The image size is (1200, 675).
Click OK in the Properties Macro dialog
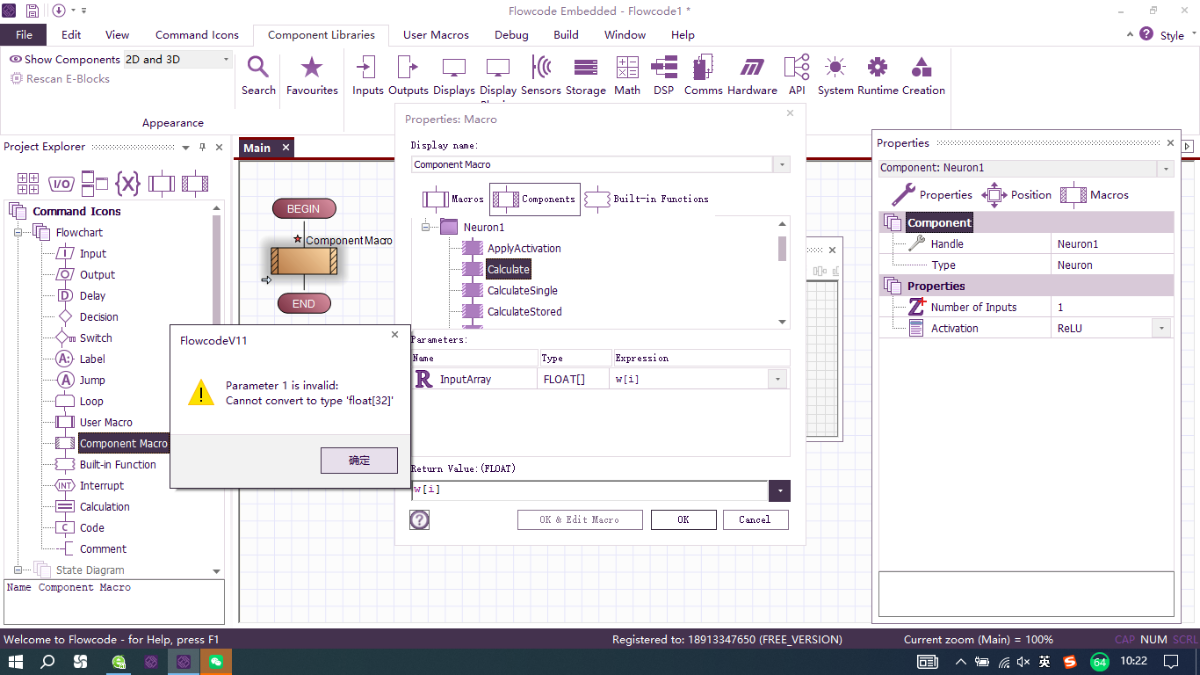[x=683, y=520]
